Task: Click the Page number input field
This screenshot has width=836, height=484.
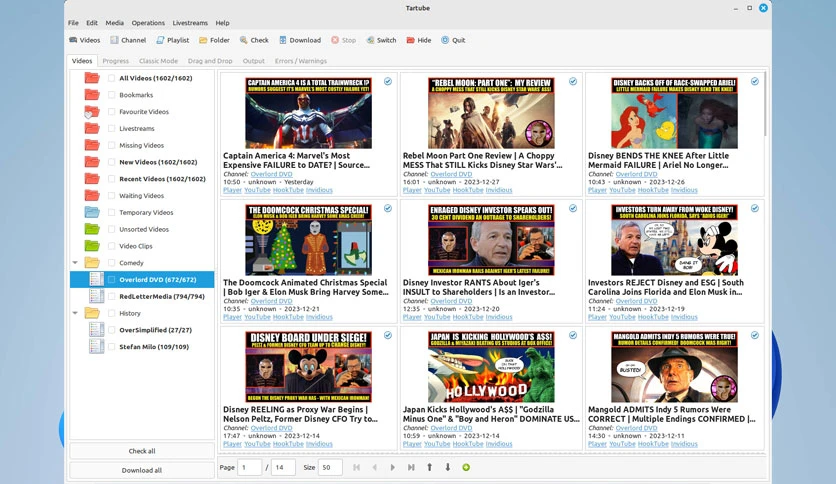Action: click(x=250, y=467)
